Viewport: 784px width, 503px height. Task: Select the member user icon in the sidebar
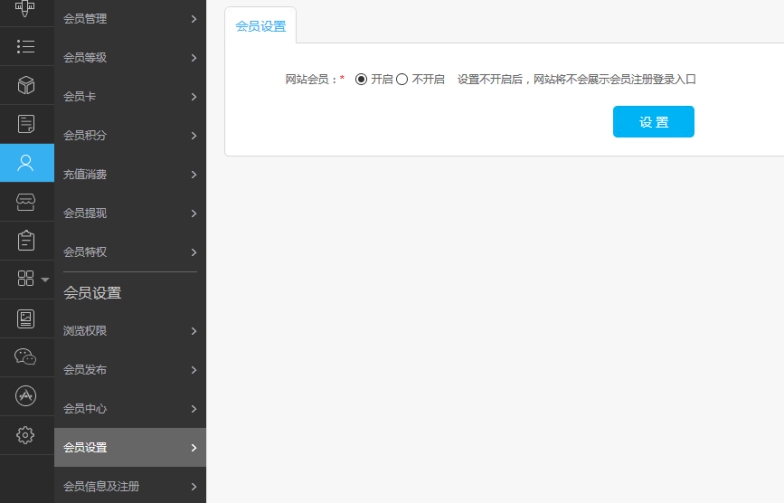click(26, 163)
